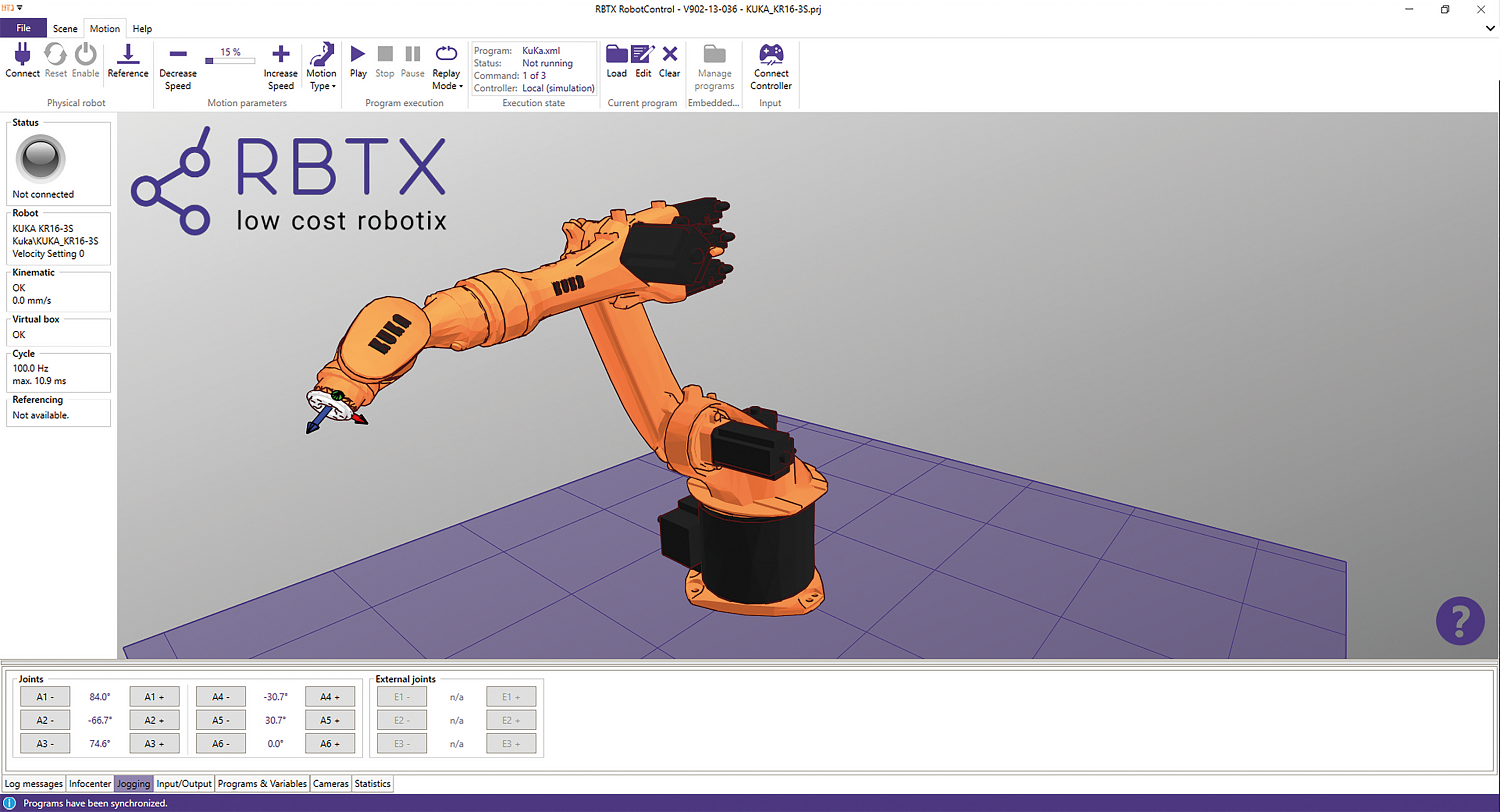Click the purple help question mark
This screenshot has width=1500, height=812.
point(1460,620)
